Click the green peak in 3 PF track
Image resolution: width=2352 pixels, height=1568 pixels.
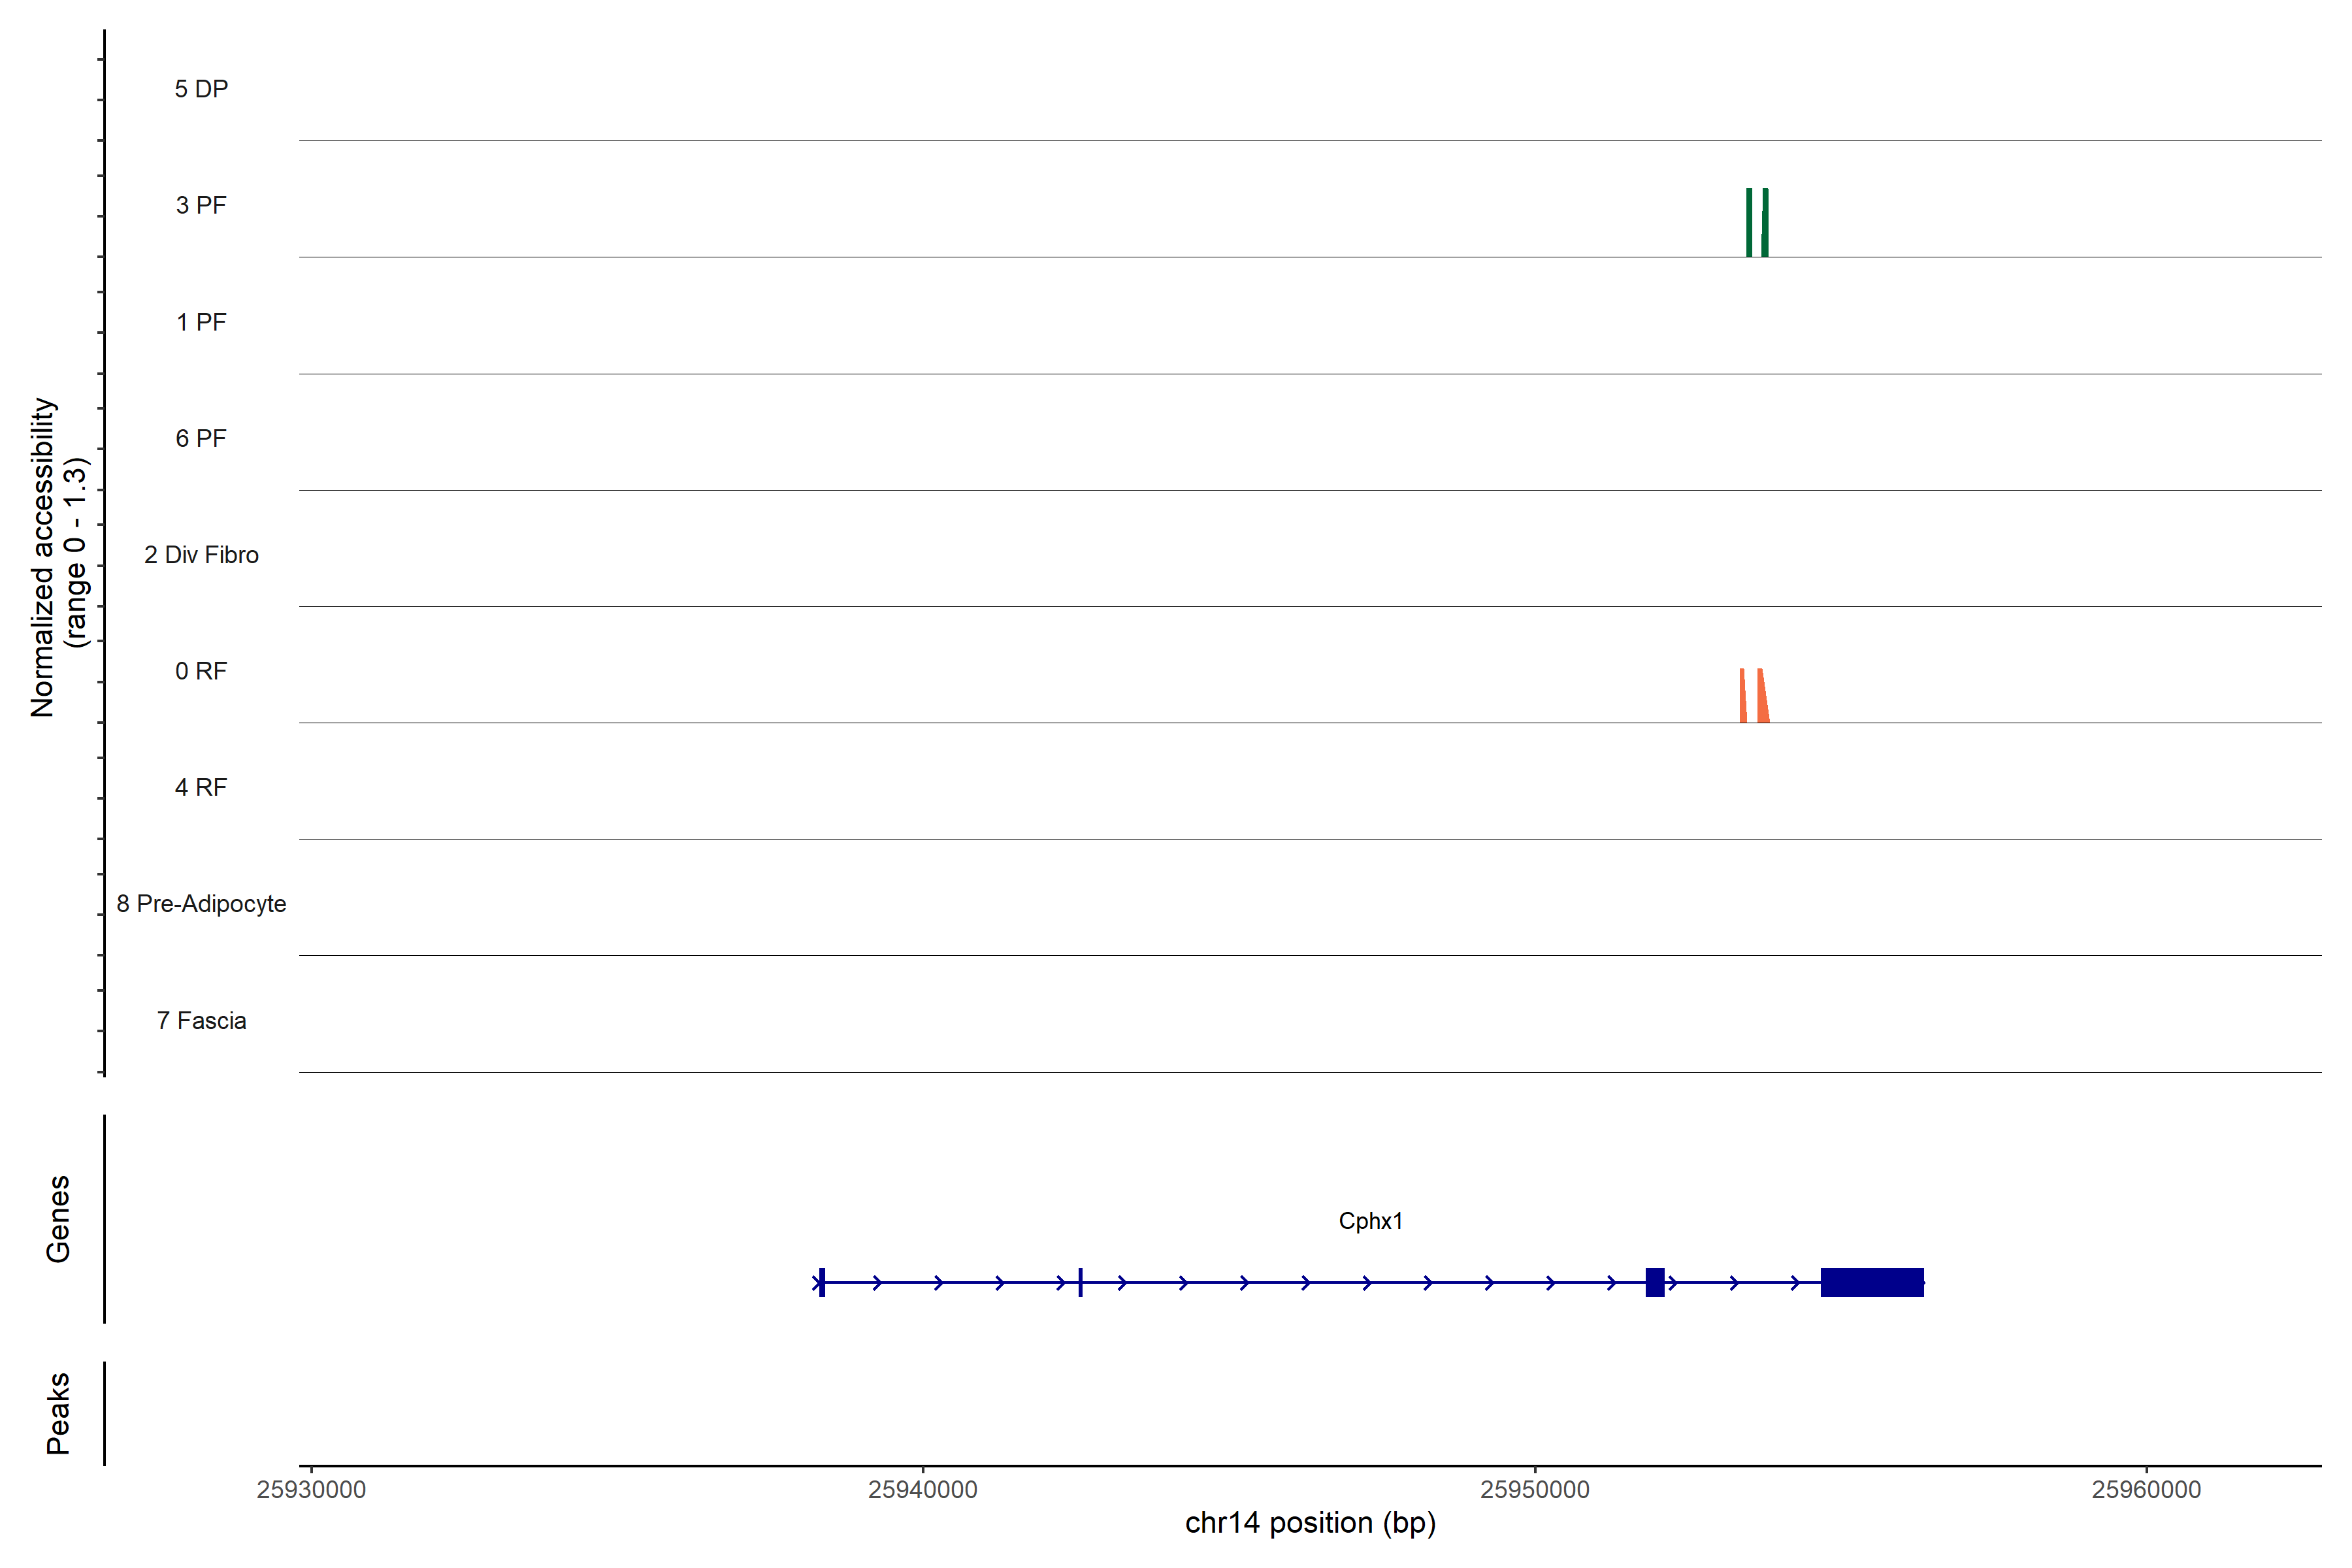coord(1749,223)
